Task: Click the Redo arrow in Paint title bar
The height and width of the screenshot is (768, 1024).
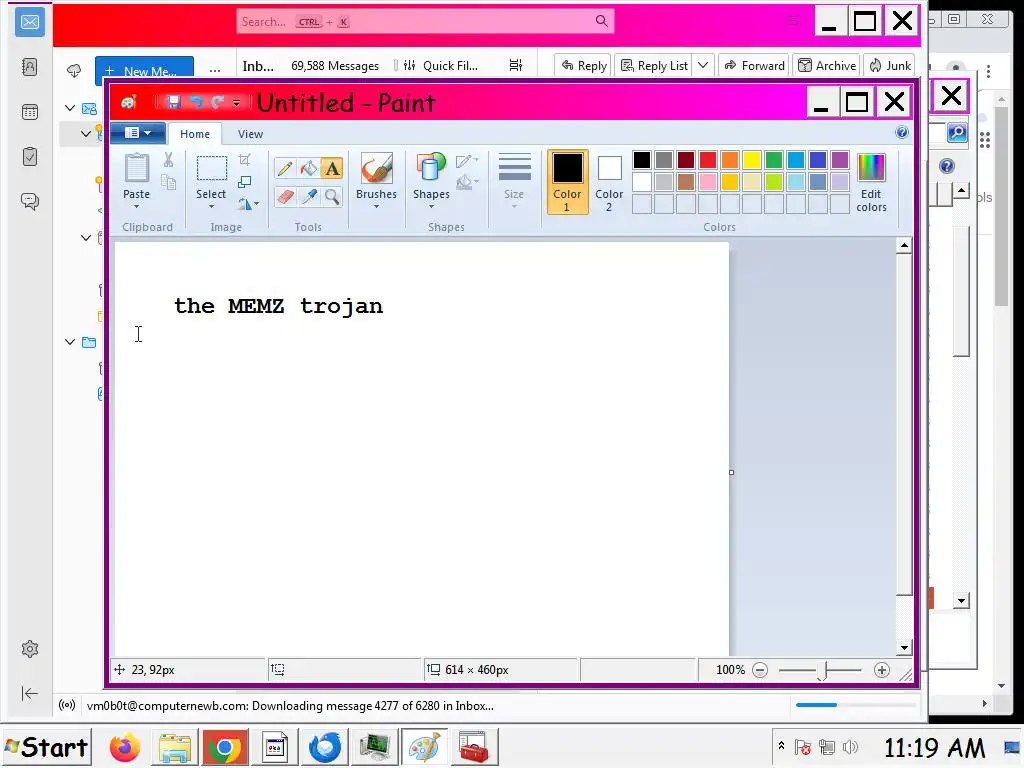Action: coord(217,102)
